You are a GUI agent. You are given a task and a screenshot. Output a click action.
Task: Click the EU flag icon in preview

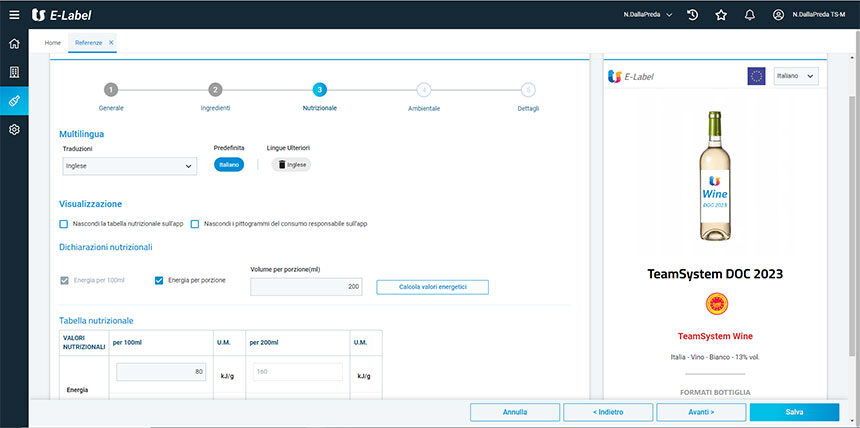[x=756, y=76]
